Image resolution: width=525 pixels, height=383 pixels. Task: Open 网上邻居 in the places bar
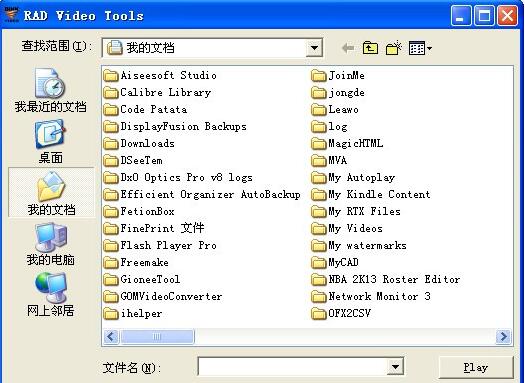[x=51, y=295]
